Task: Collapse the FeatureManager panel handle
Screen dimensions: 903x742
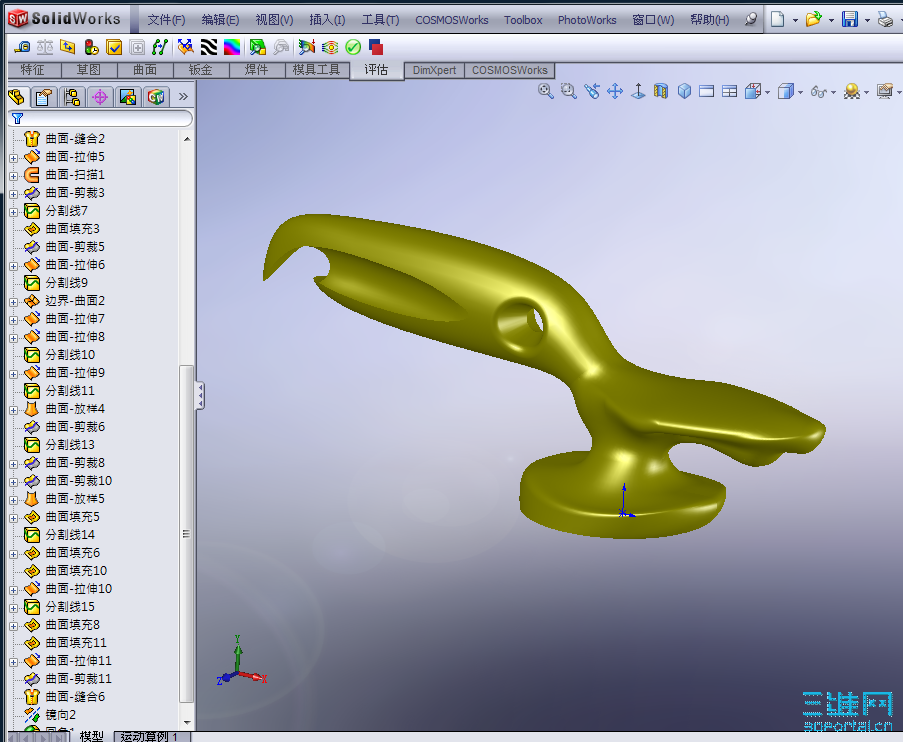Action: 200,396
